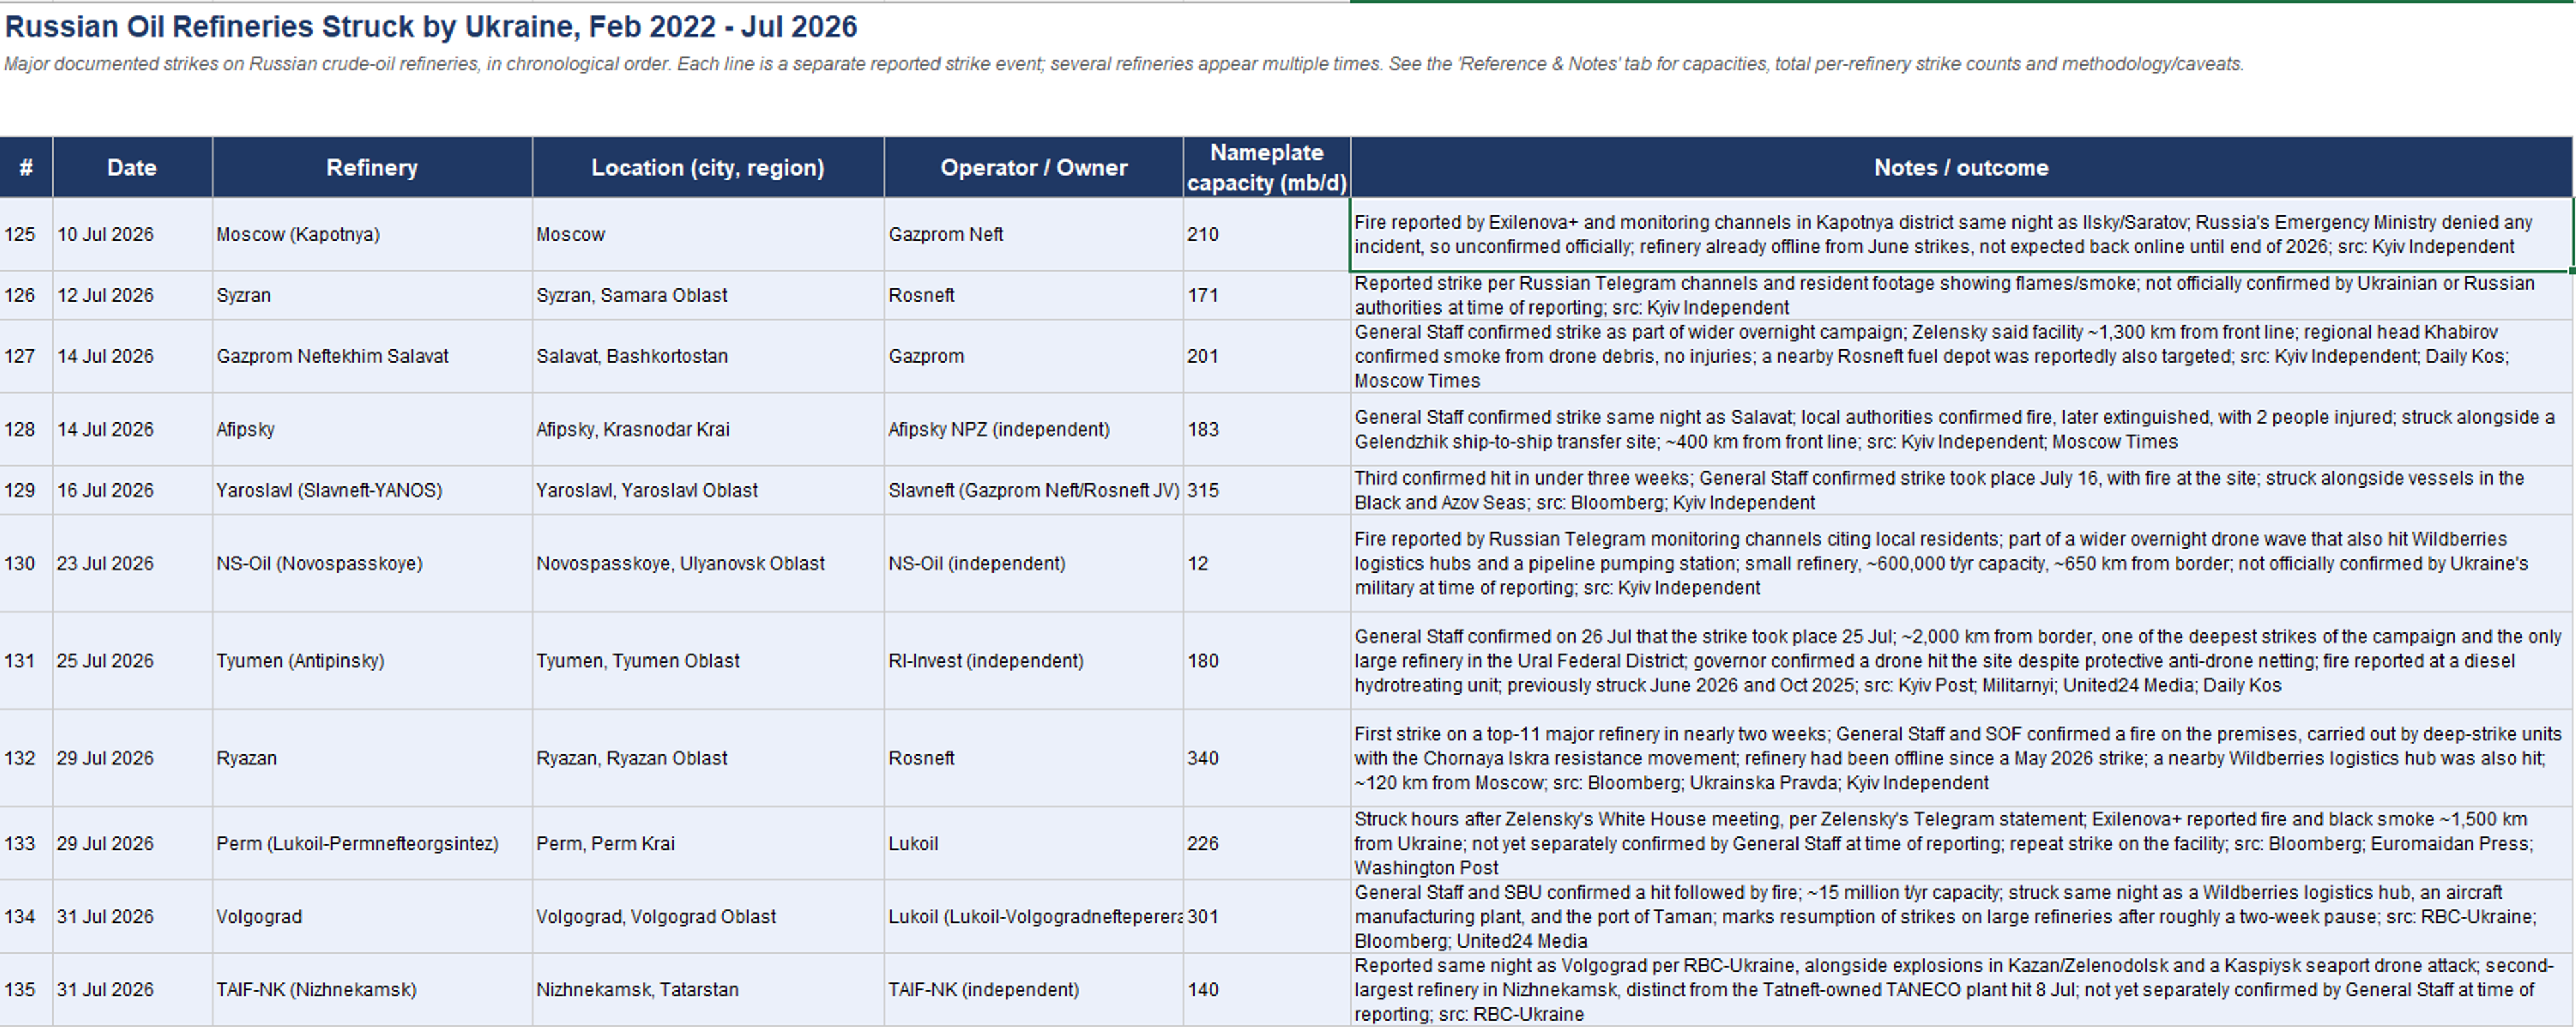The width and height of the screenshot is (2576, 1028).
Task: Click the 'Salavat, Bashkortostan' location cell
Action: 708,356
